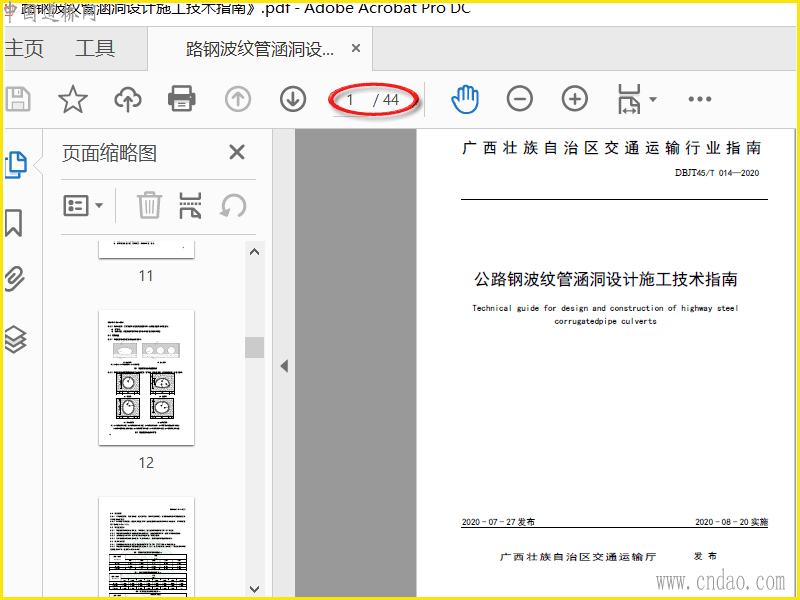Open the thumbnail options menu icon
Viewport: 800px width, 600px height.
(x=83, y=206)
